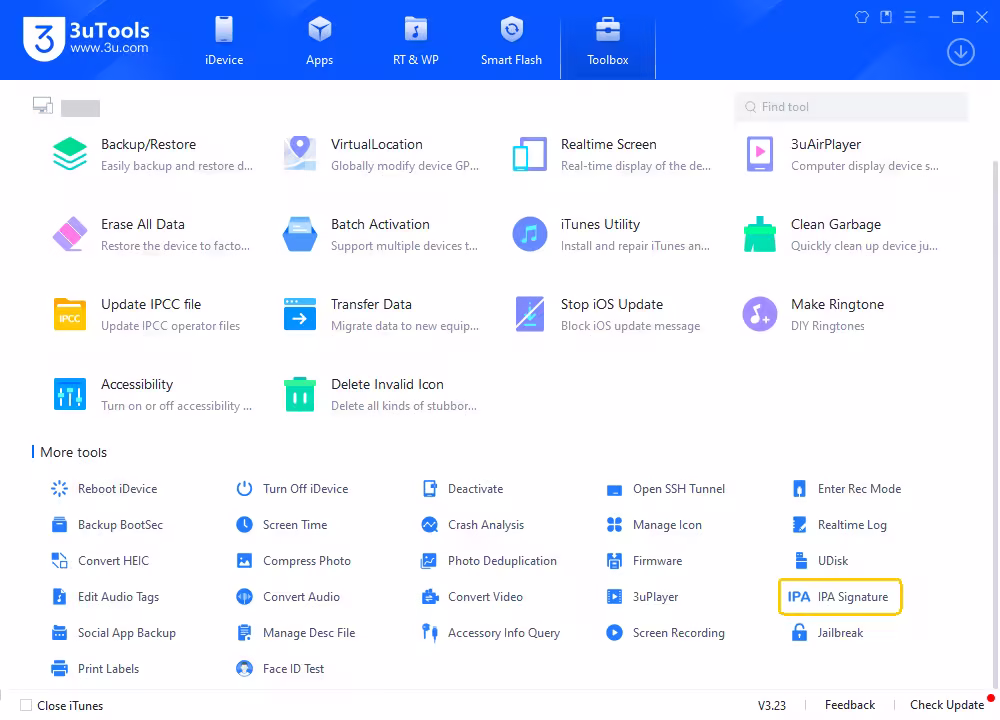This screenshot has height=720, width=1000.
Task: Click the 3uTools logo
Action: [86, 38]
